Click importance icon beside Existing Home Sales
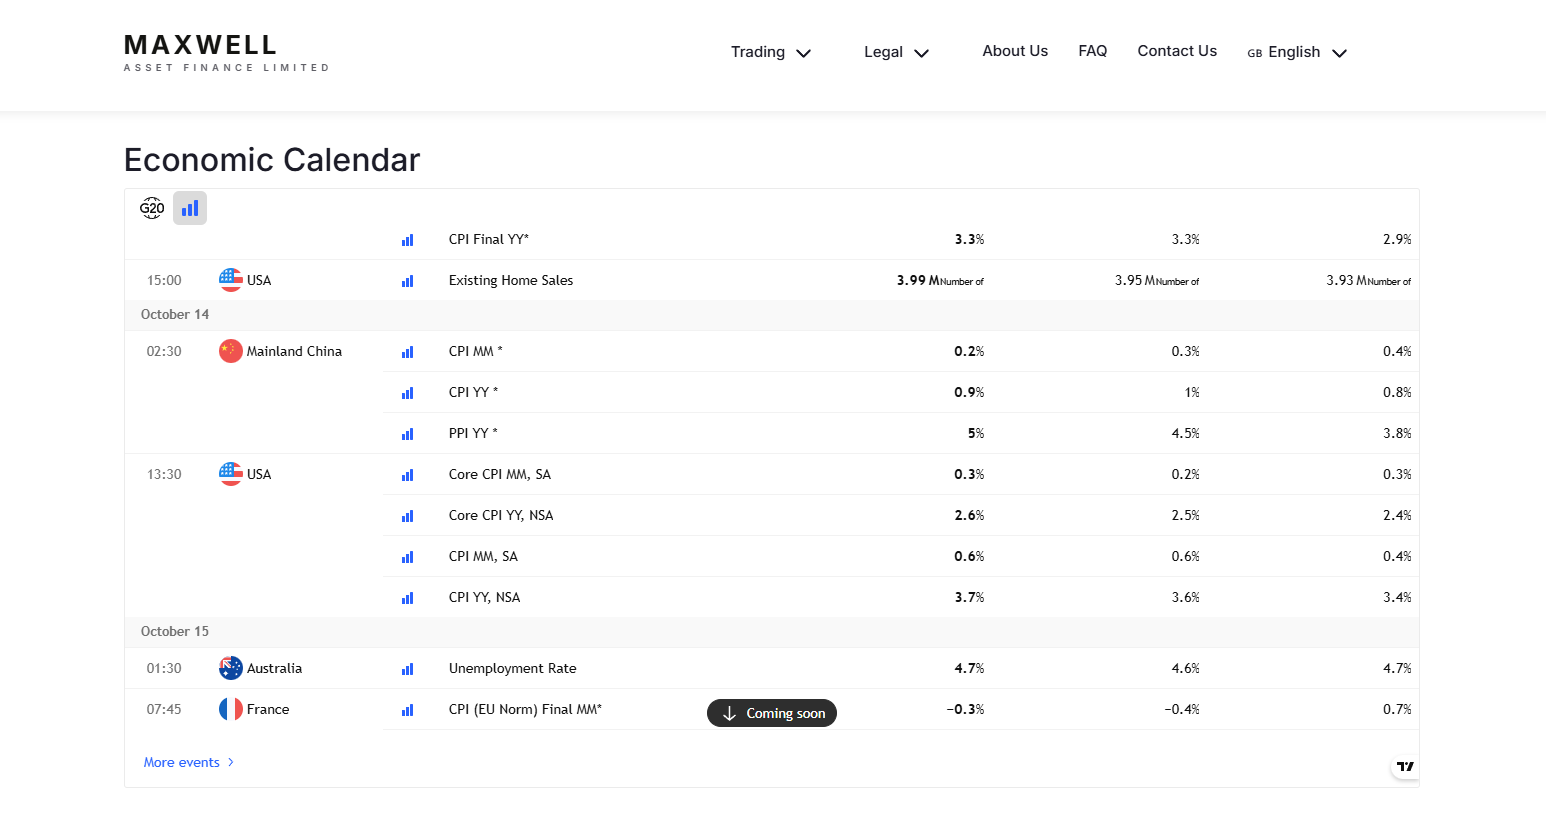 tap(408, 281)
